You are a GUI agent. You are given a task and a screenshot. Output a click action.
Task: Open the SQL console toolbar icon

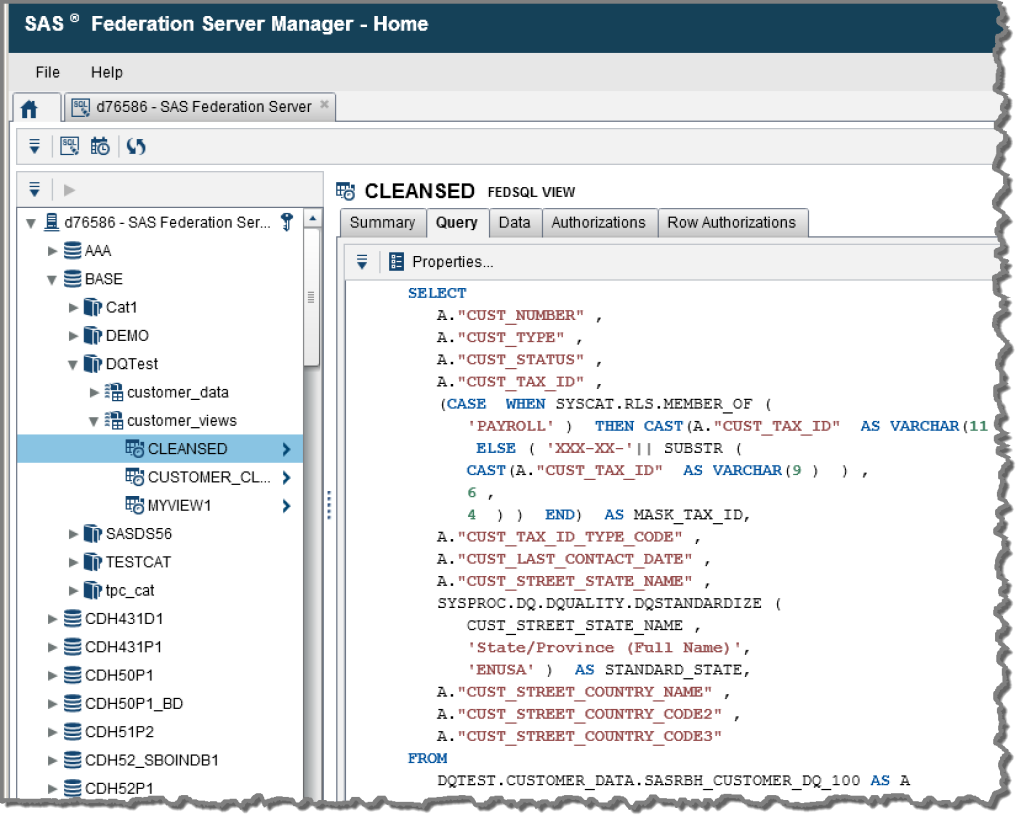coord(69,146)
